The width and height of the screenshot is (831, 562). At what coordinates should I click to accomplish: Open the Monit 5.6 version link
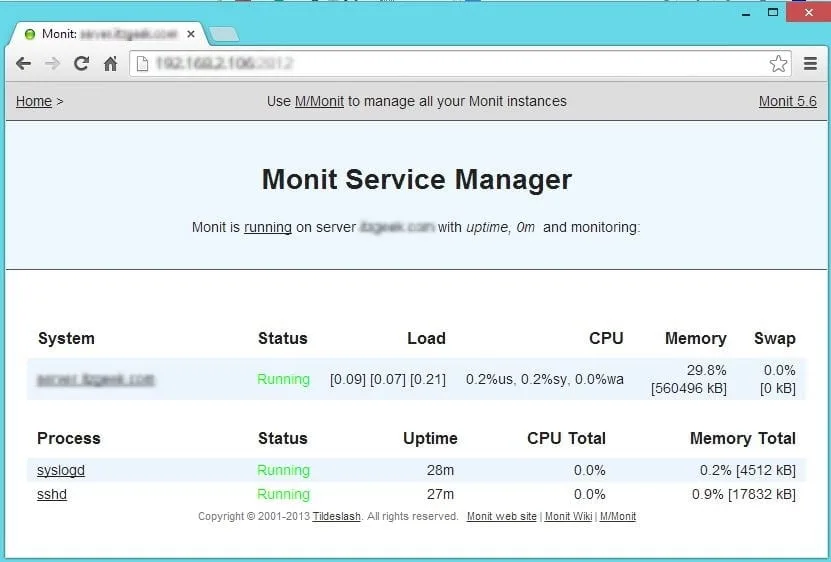788,101
